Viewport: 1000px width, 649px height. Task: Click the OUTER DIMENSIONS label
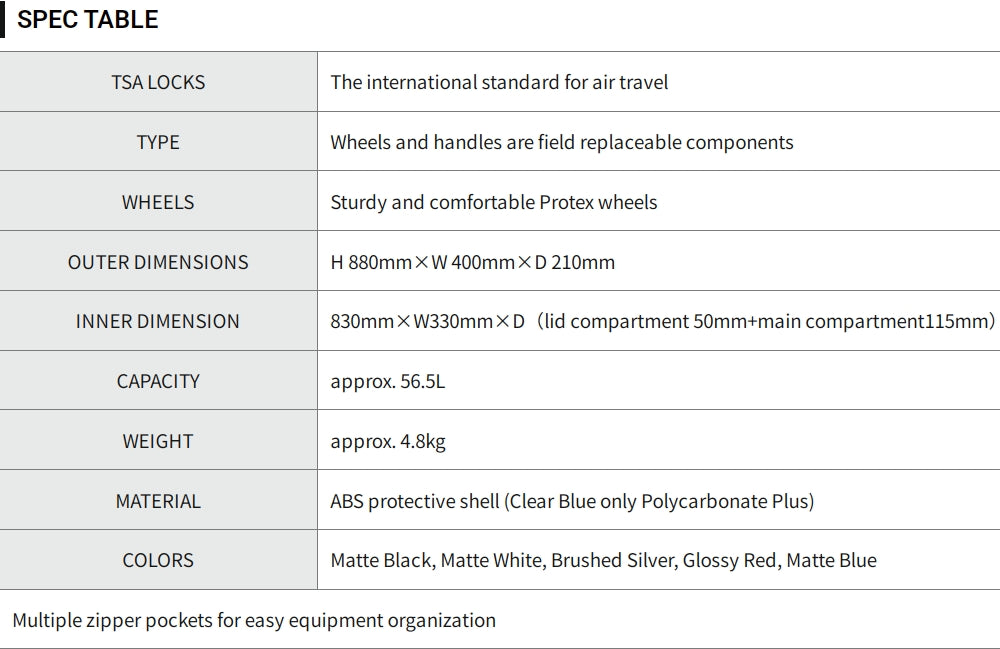[158, 262]
